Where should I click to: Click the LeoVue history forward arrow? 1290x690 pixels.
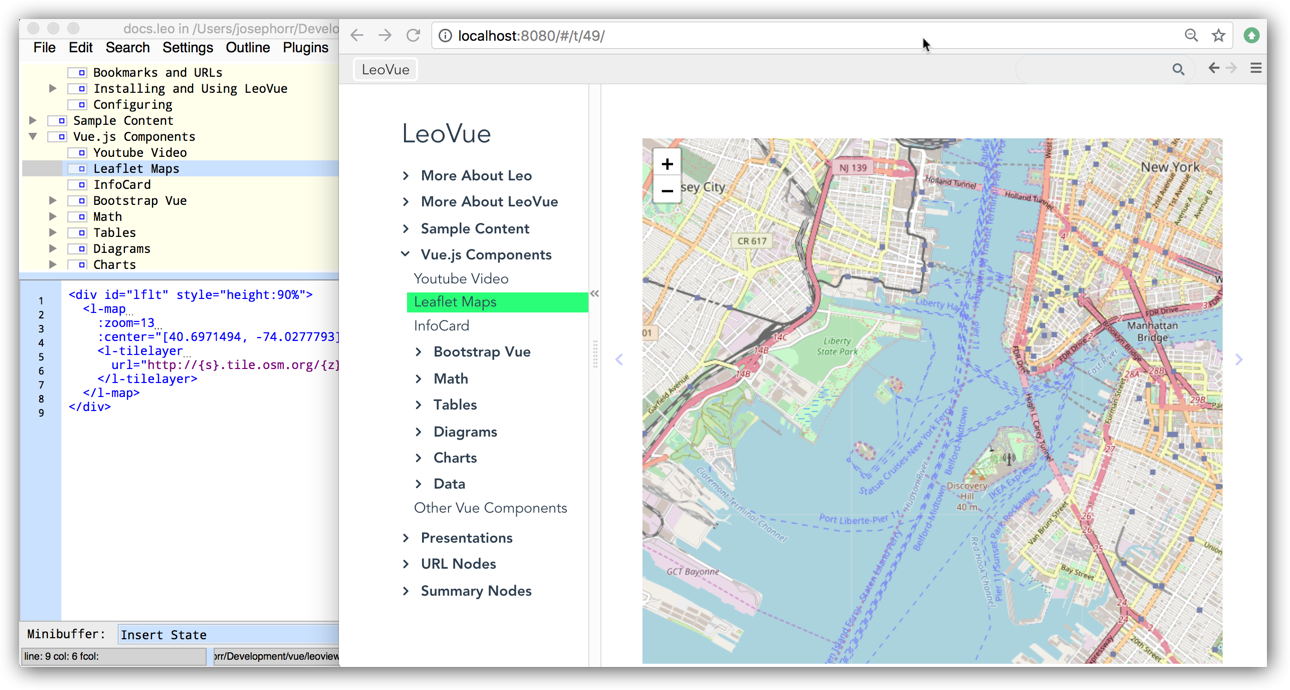click(x=1232, y=68)
